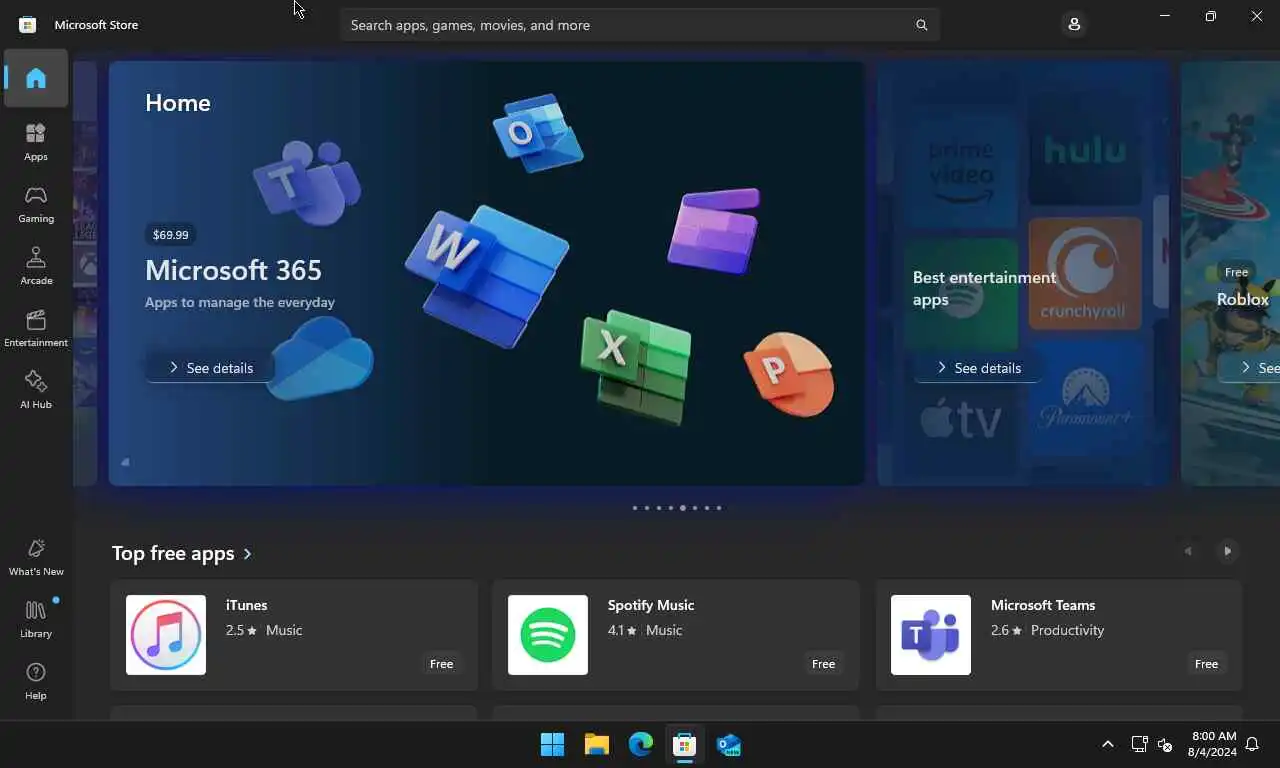Click the iTunes app icon
This screenshot has width=1280, height=768.
click(x=166, y=635)
